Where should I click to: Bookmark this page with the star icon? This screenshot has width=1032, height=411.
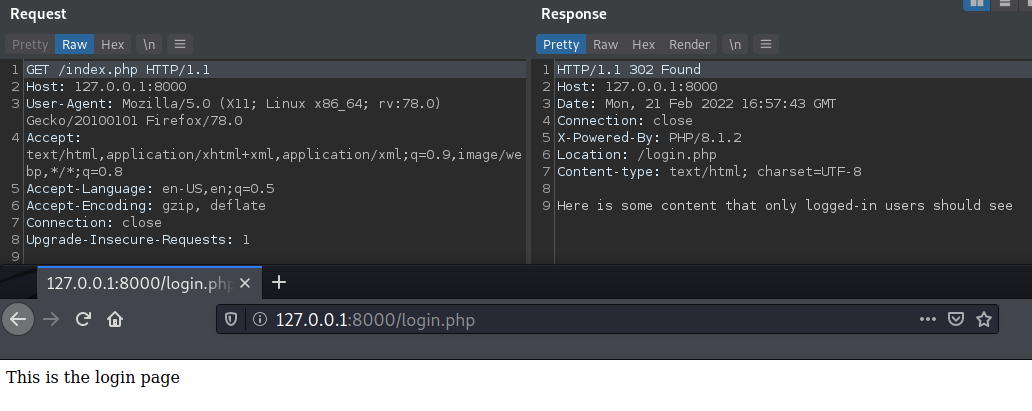983,320
